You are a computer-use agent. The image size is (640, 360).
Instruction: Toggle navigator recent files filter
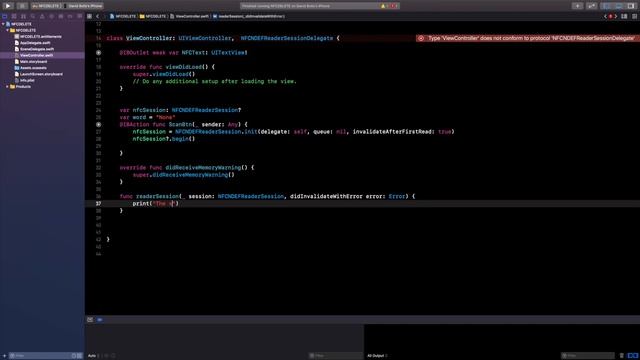coord(74,356)
